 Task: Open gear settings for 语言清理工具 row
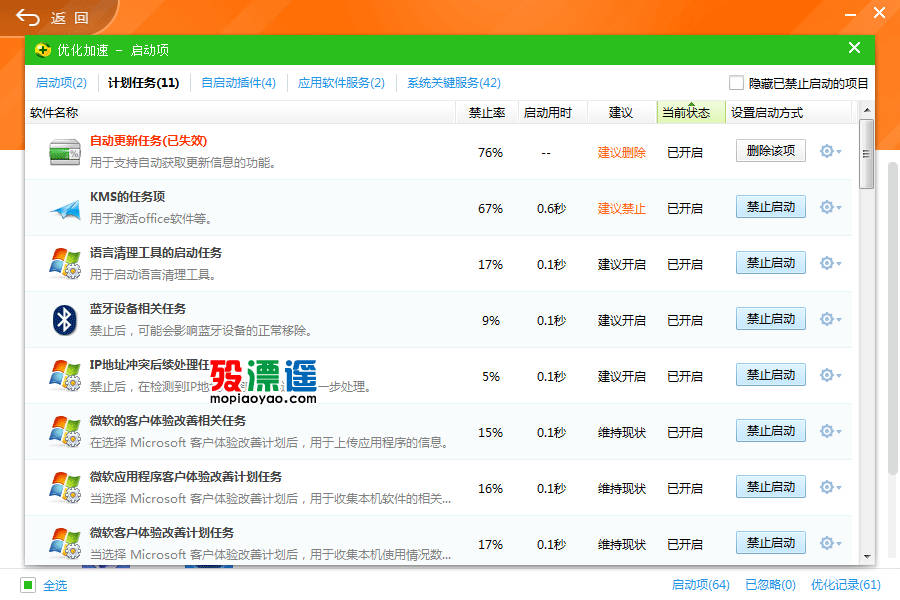pos(830,263)
